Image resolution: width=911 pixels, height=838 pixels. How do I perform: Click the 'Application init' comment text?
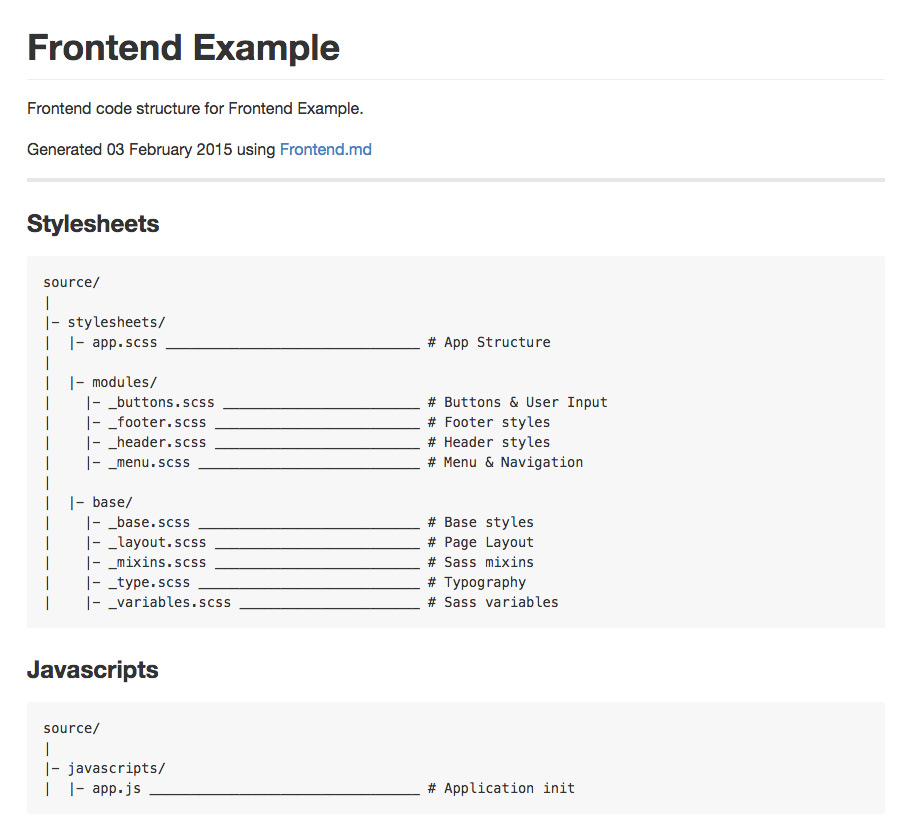[x=509, y=788]
